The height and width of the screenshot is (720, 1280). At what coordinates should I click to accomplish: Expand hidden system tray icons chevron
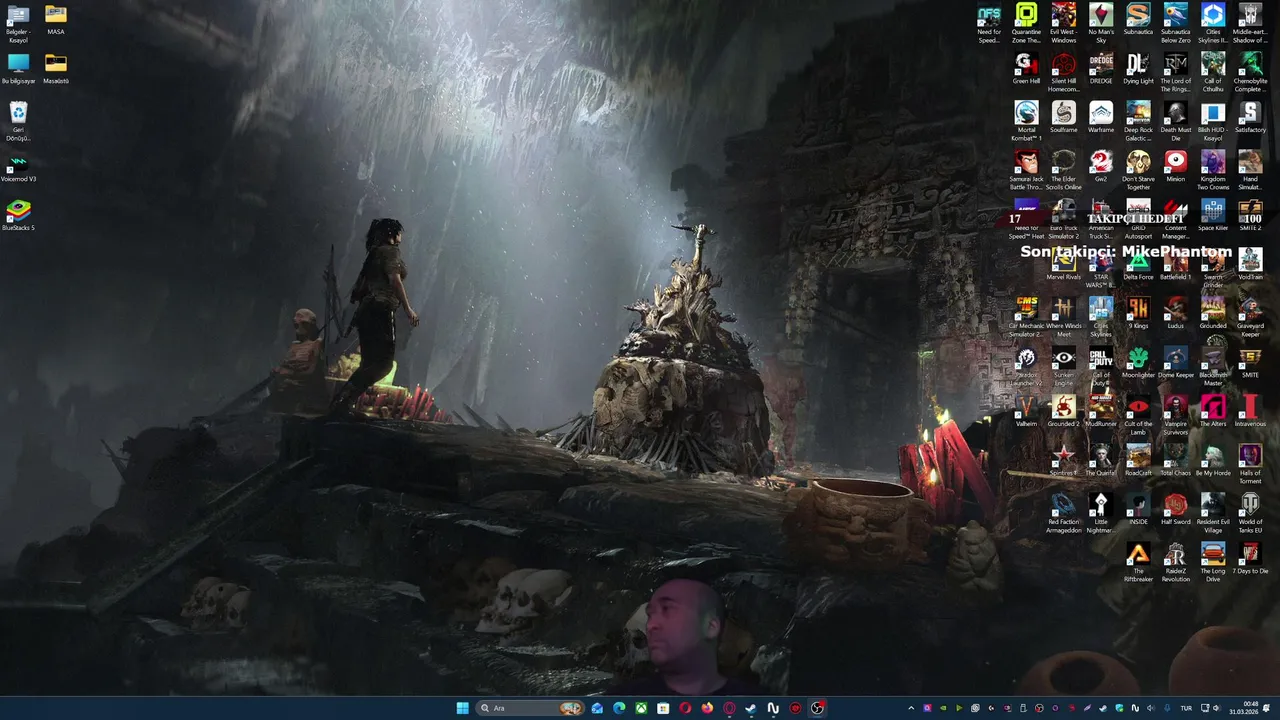[x=911, y=708]
